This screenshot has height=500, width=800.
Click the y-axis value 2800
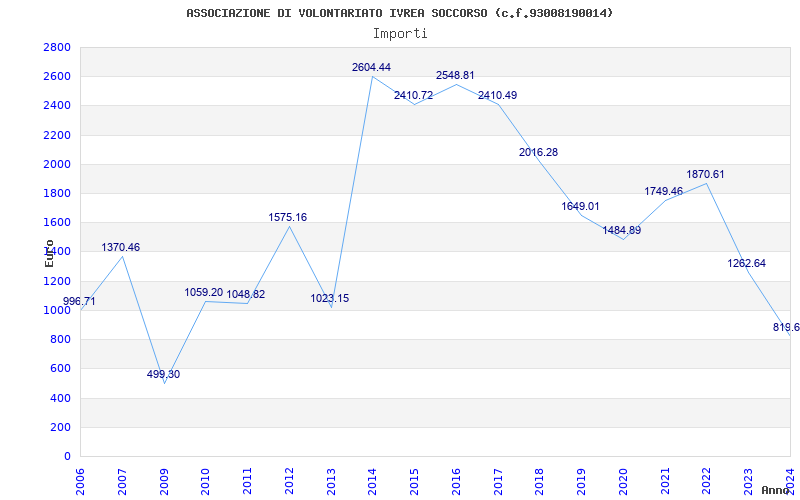pos(57,47)
